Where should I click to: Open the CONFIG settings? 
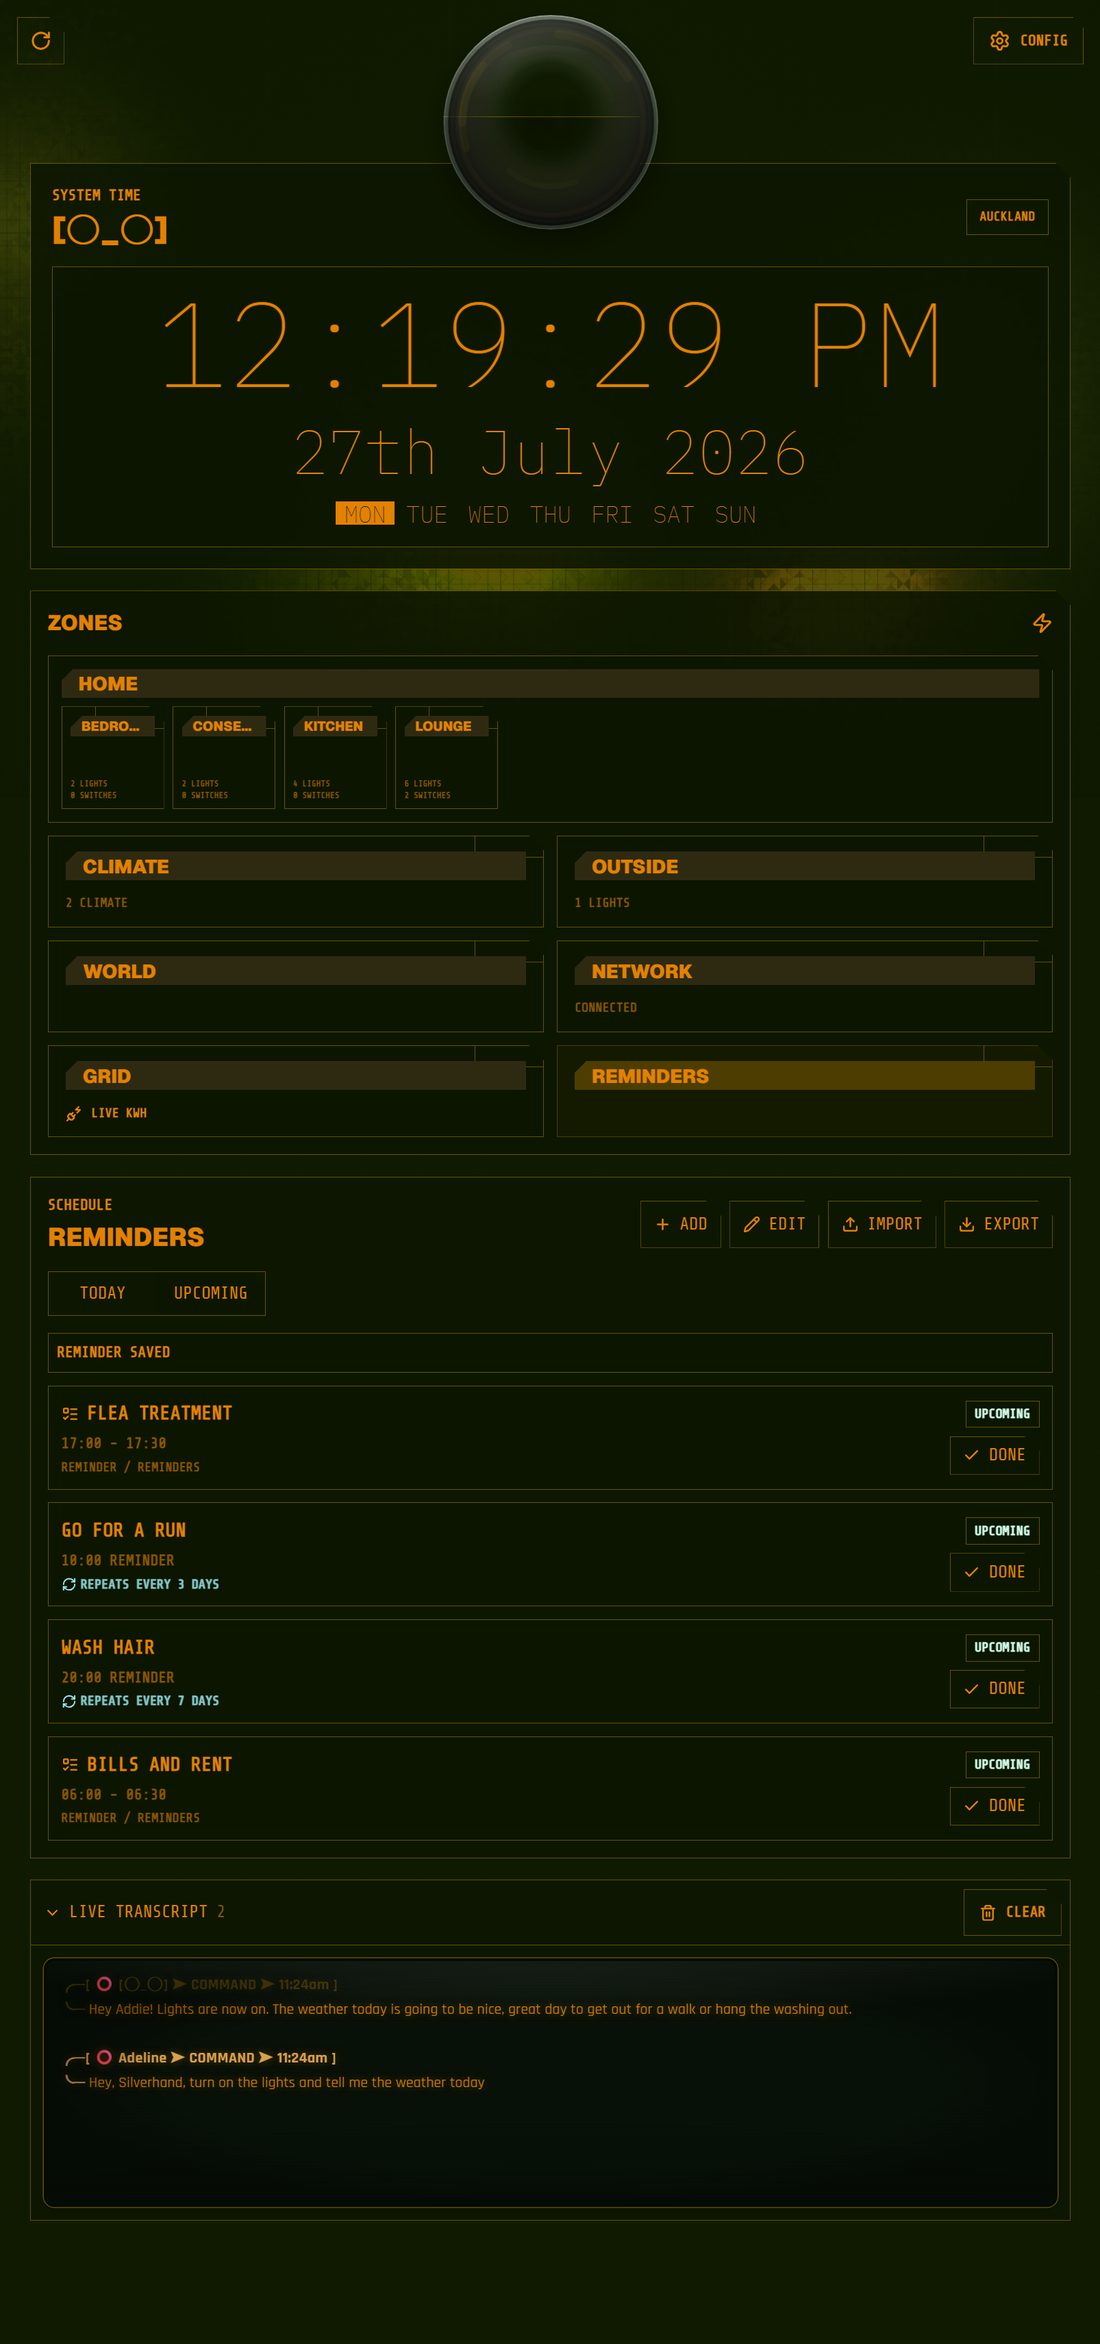click(1028, 41)
